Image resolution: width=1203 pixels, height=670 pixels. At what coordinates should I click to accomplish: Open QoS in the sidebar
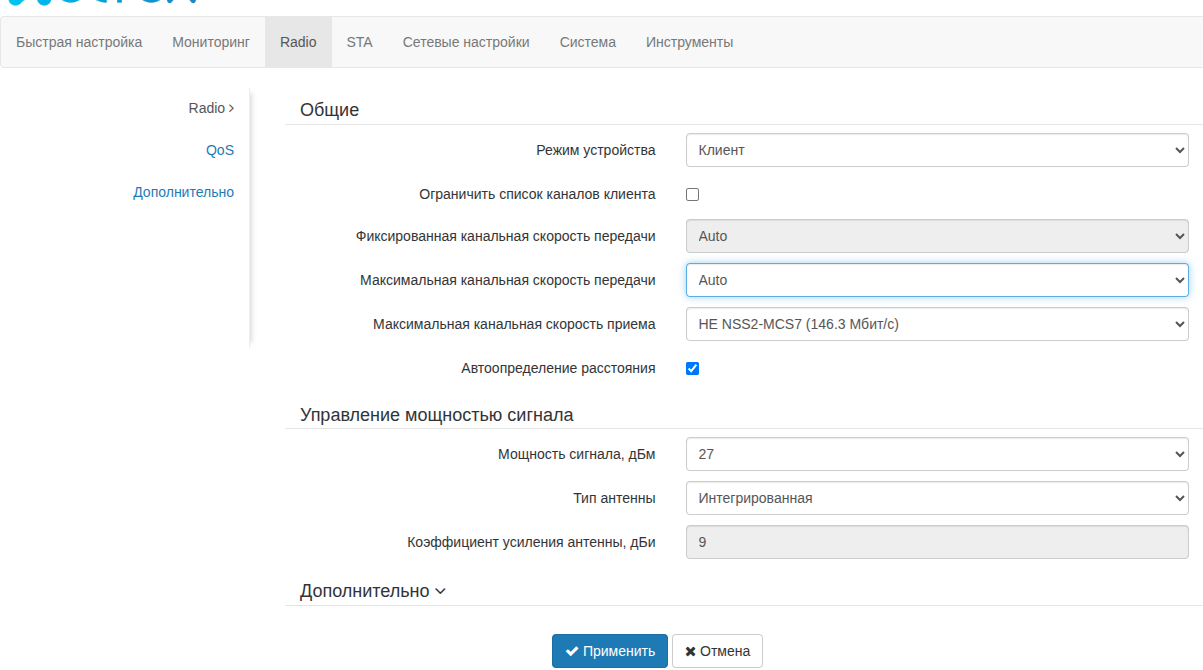[220, 150]
